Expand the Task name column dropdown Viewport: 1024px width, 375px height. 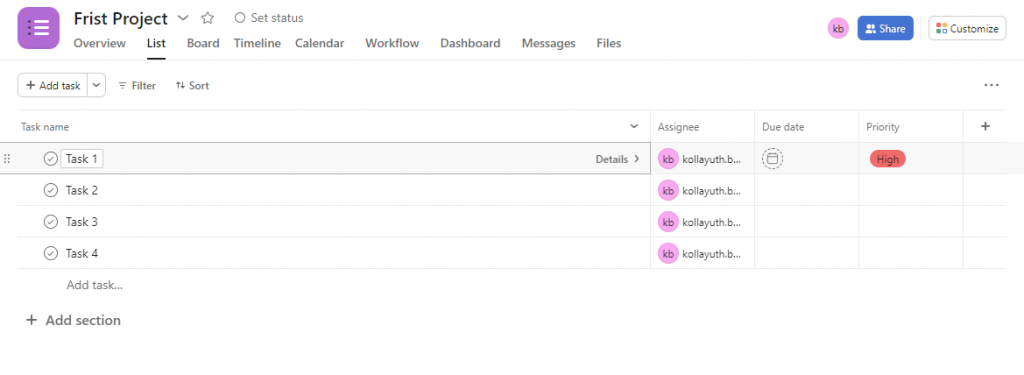click(x=633, y=126)
